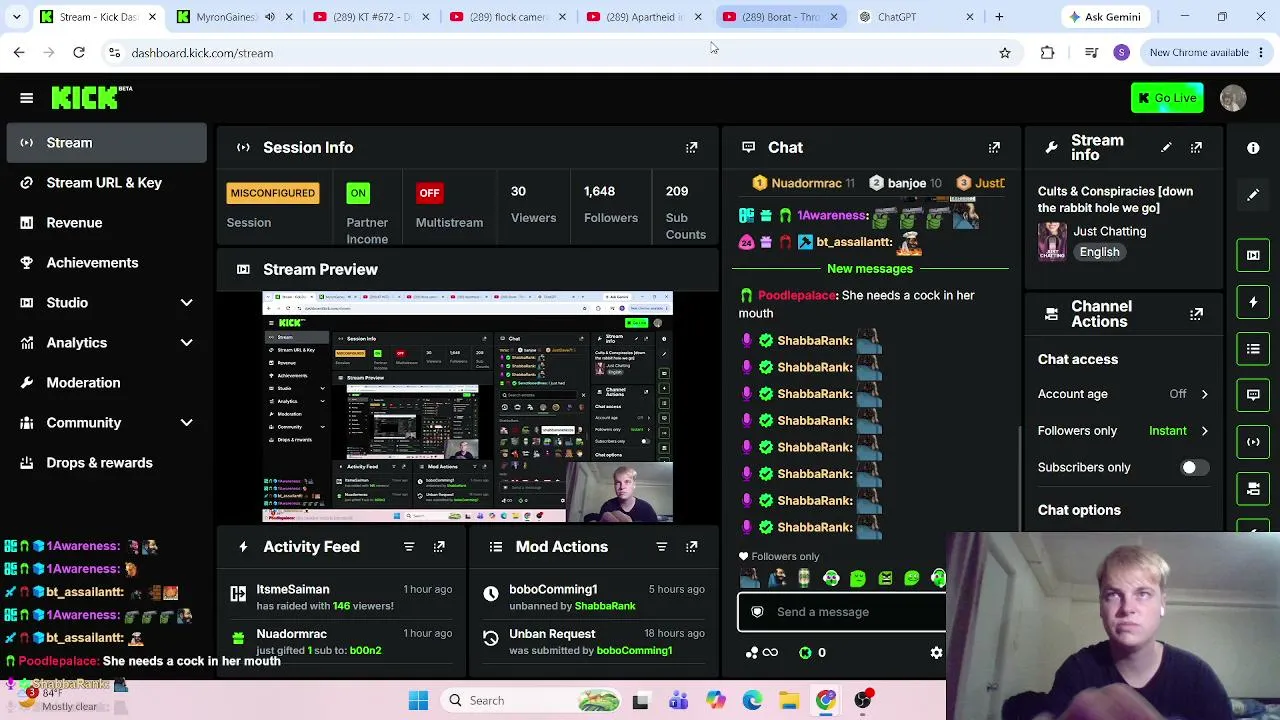Open the profile avatar menu
Viewport: 1280px width, 720px height.
point(1233,98)
